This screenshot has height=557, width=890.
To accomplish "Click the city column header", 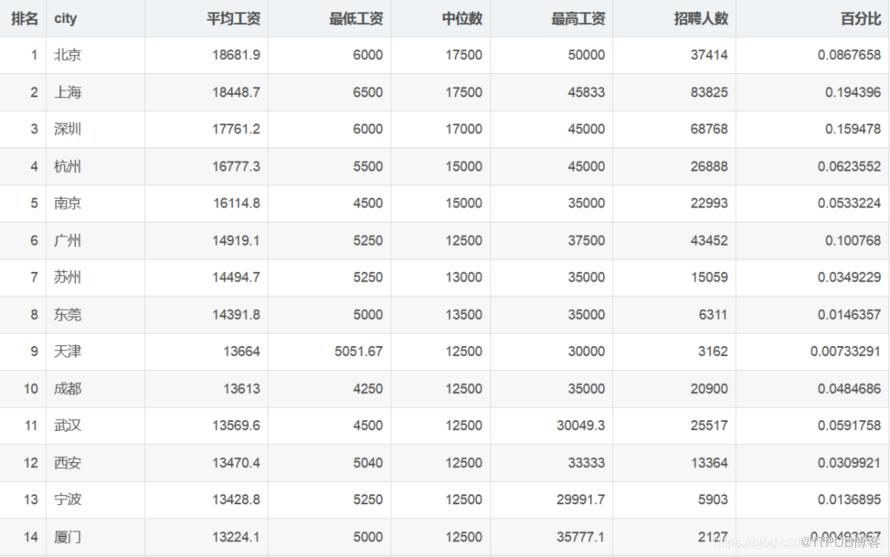I will pyautogui.click(x=65, y=19).
